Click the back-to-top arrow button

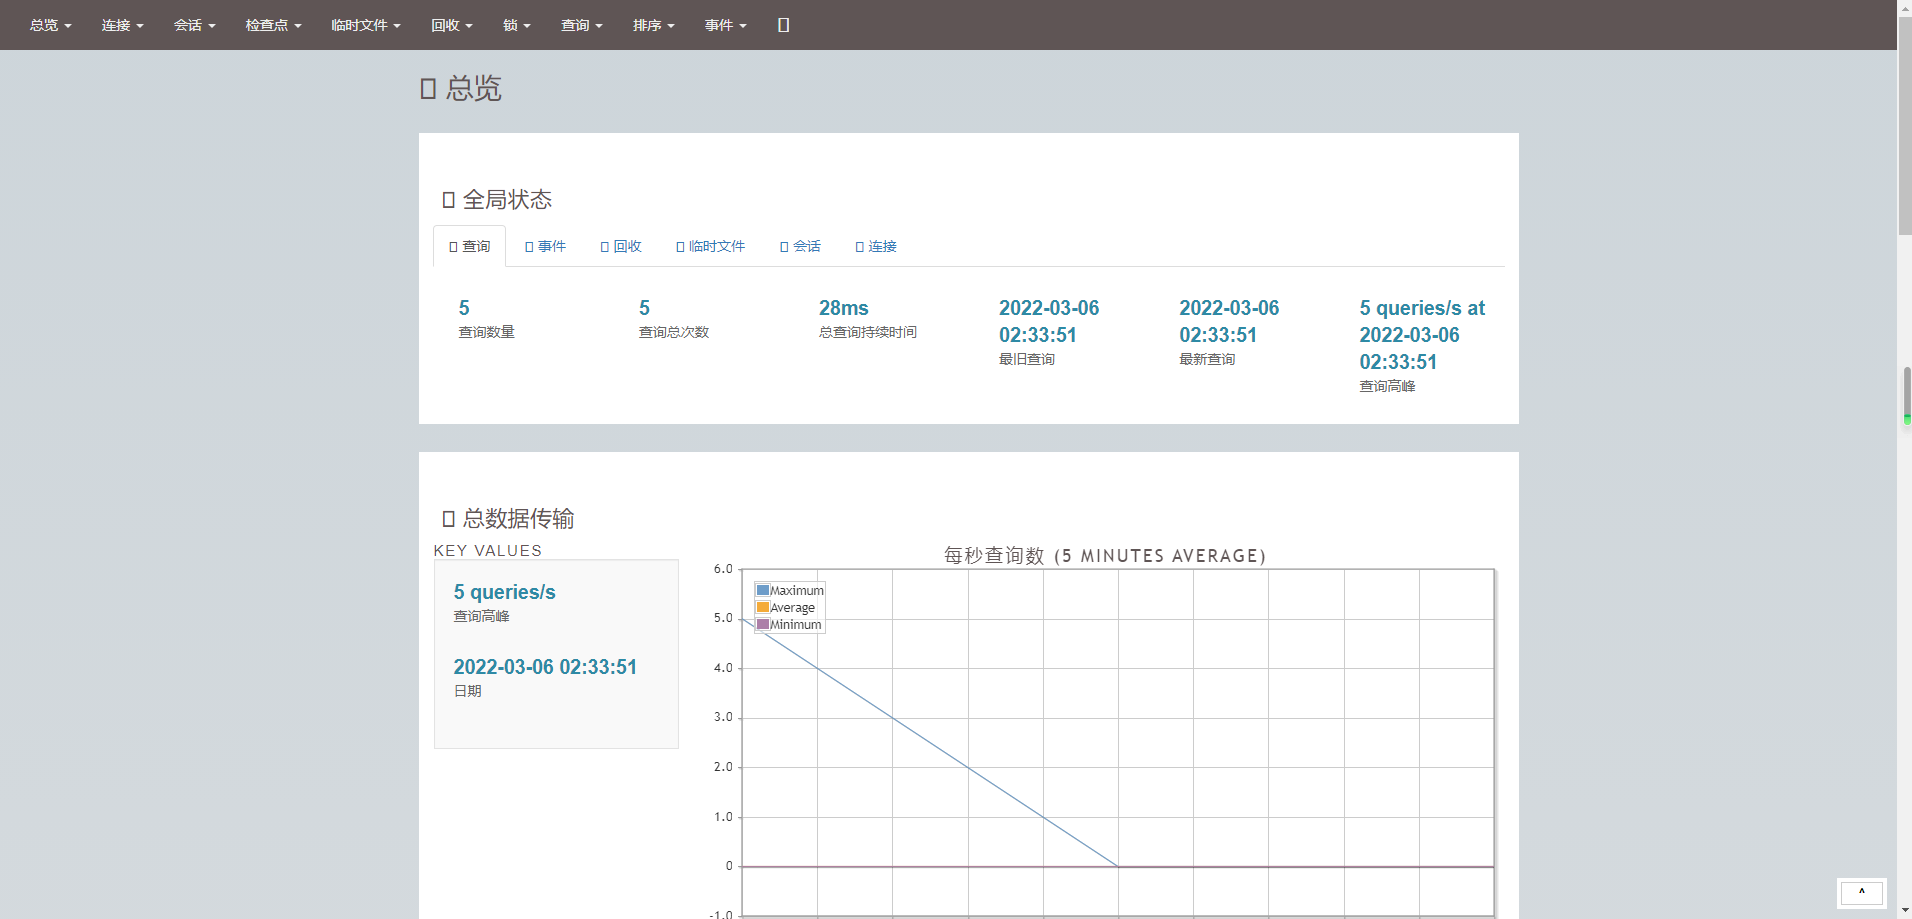pos(1861,892)
